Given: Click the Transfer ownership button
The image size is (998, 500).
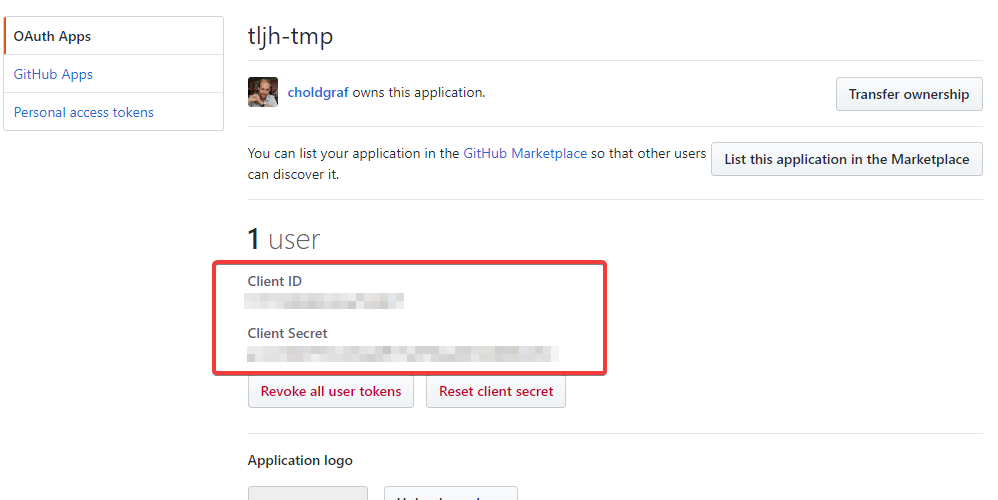Looking at the screenshot, I should (908, 94).
